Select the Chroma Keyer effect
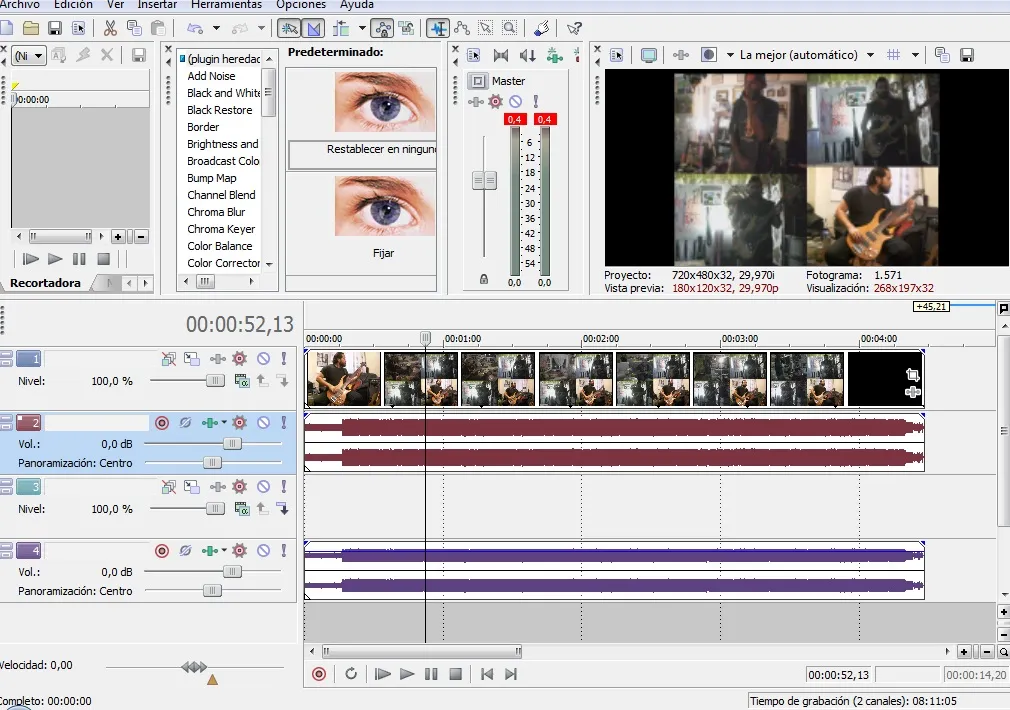1010x710 pixels. point(221,229)
